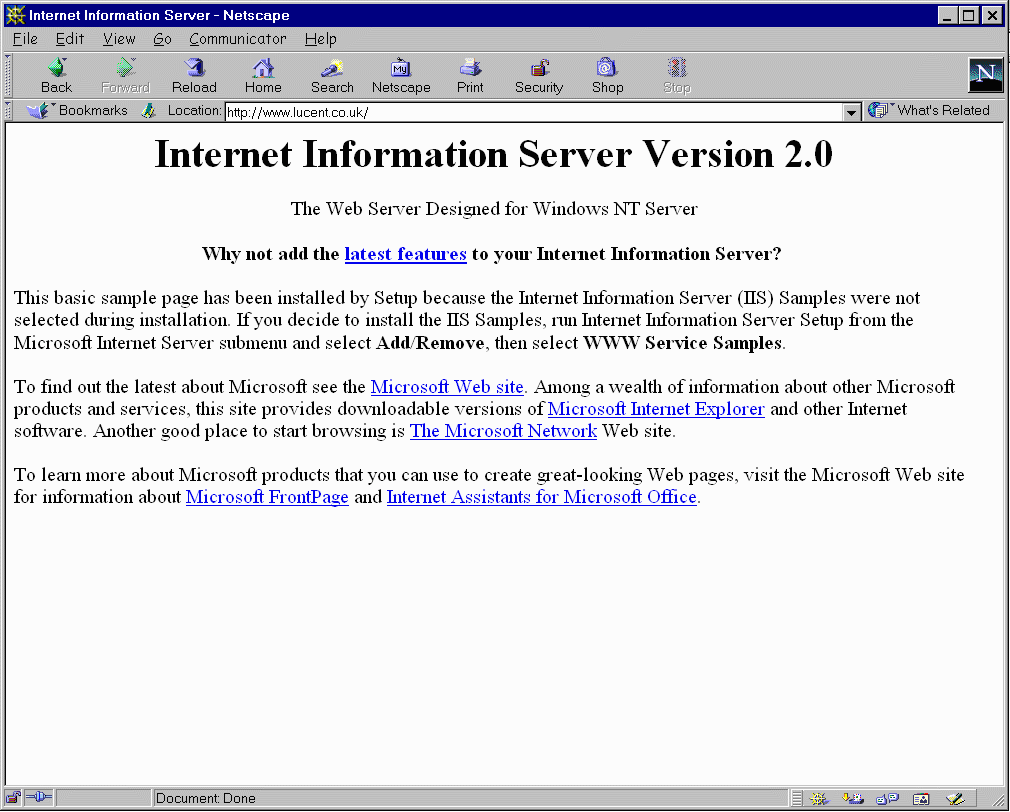The width and height of the screenshot is (1010, 812).
Task: Click the security lock icon in status bar
Action: 14,798
